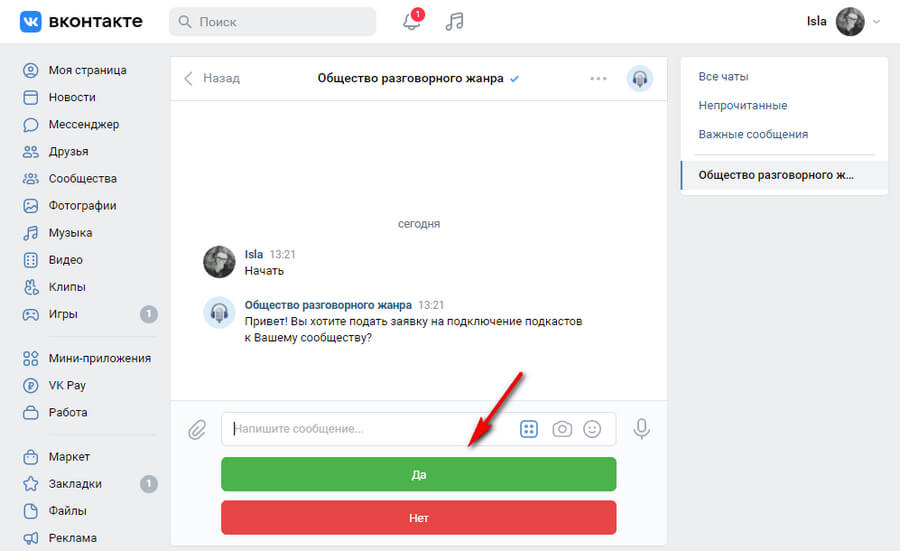Select Важные сообщения filter
The height and width of the screenshot is (551, 900).
click(753, 134)
